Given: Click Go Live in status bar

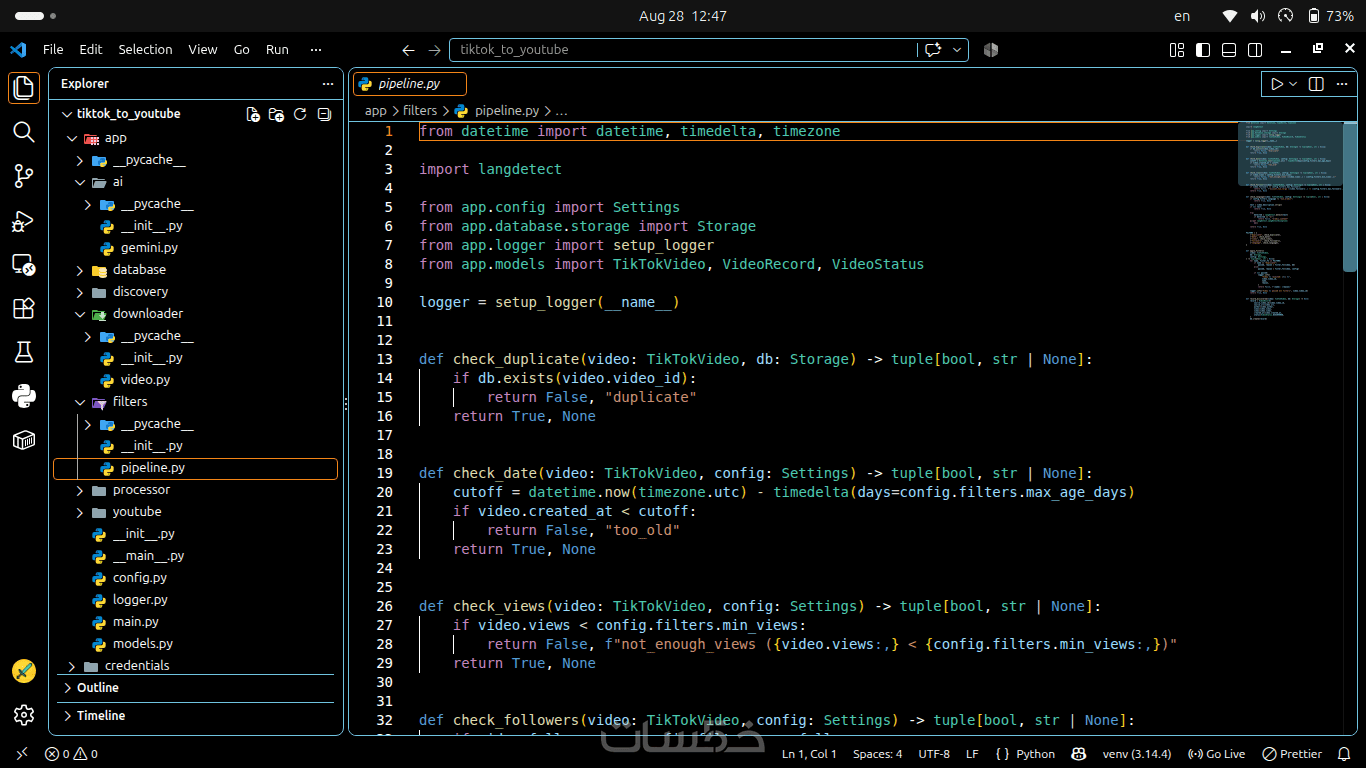Looking at the screenshot, I should click(x=1217, y=754).
